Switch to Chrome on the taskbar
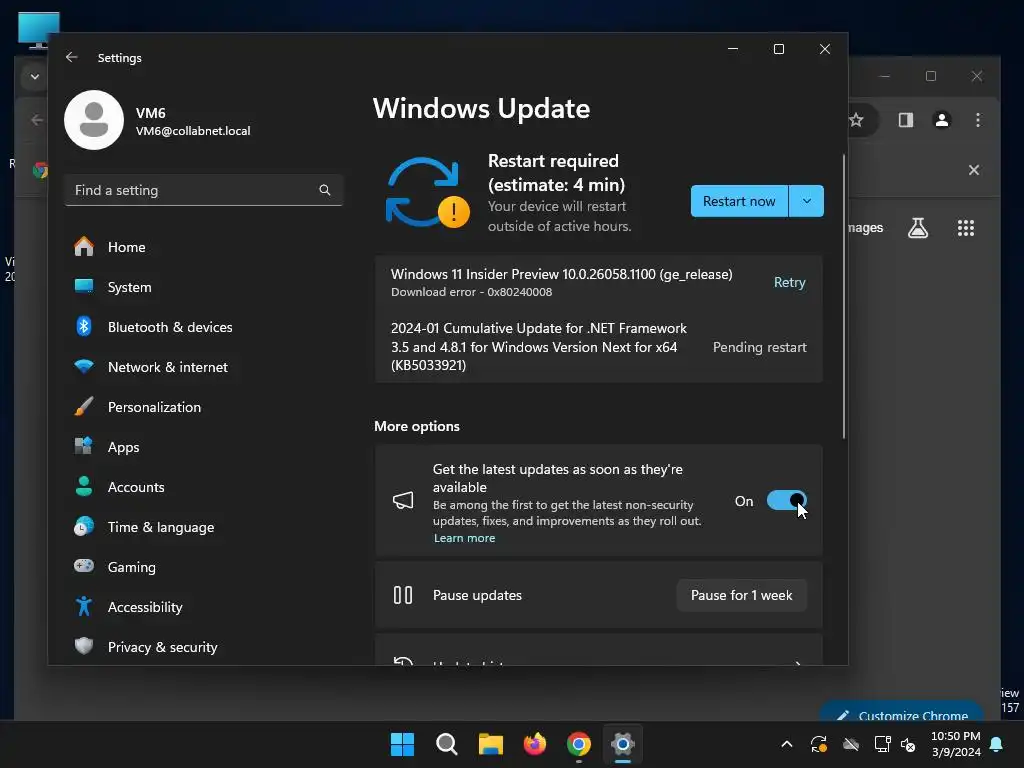 click(579, 744)
